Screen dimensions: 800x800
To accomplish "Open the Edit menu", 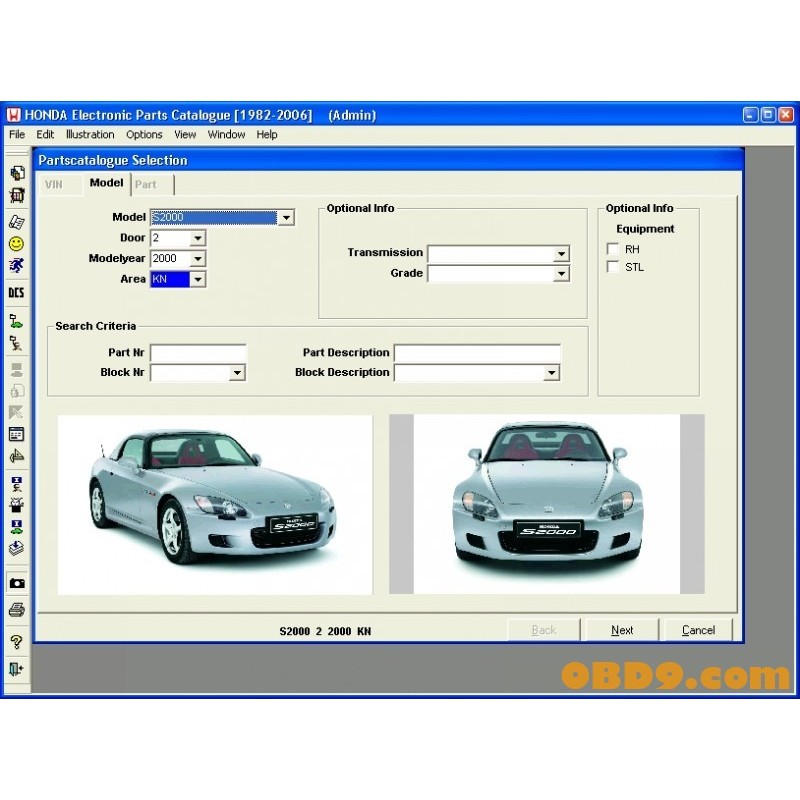I will (x=45, y=135).
